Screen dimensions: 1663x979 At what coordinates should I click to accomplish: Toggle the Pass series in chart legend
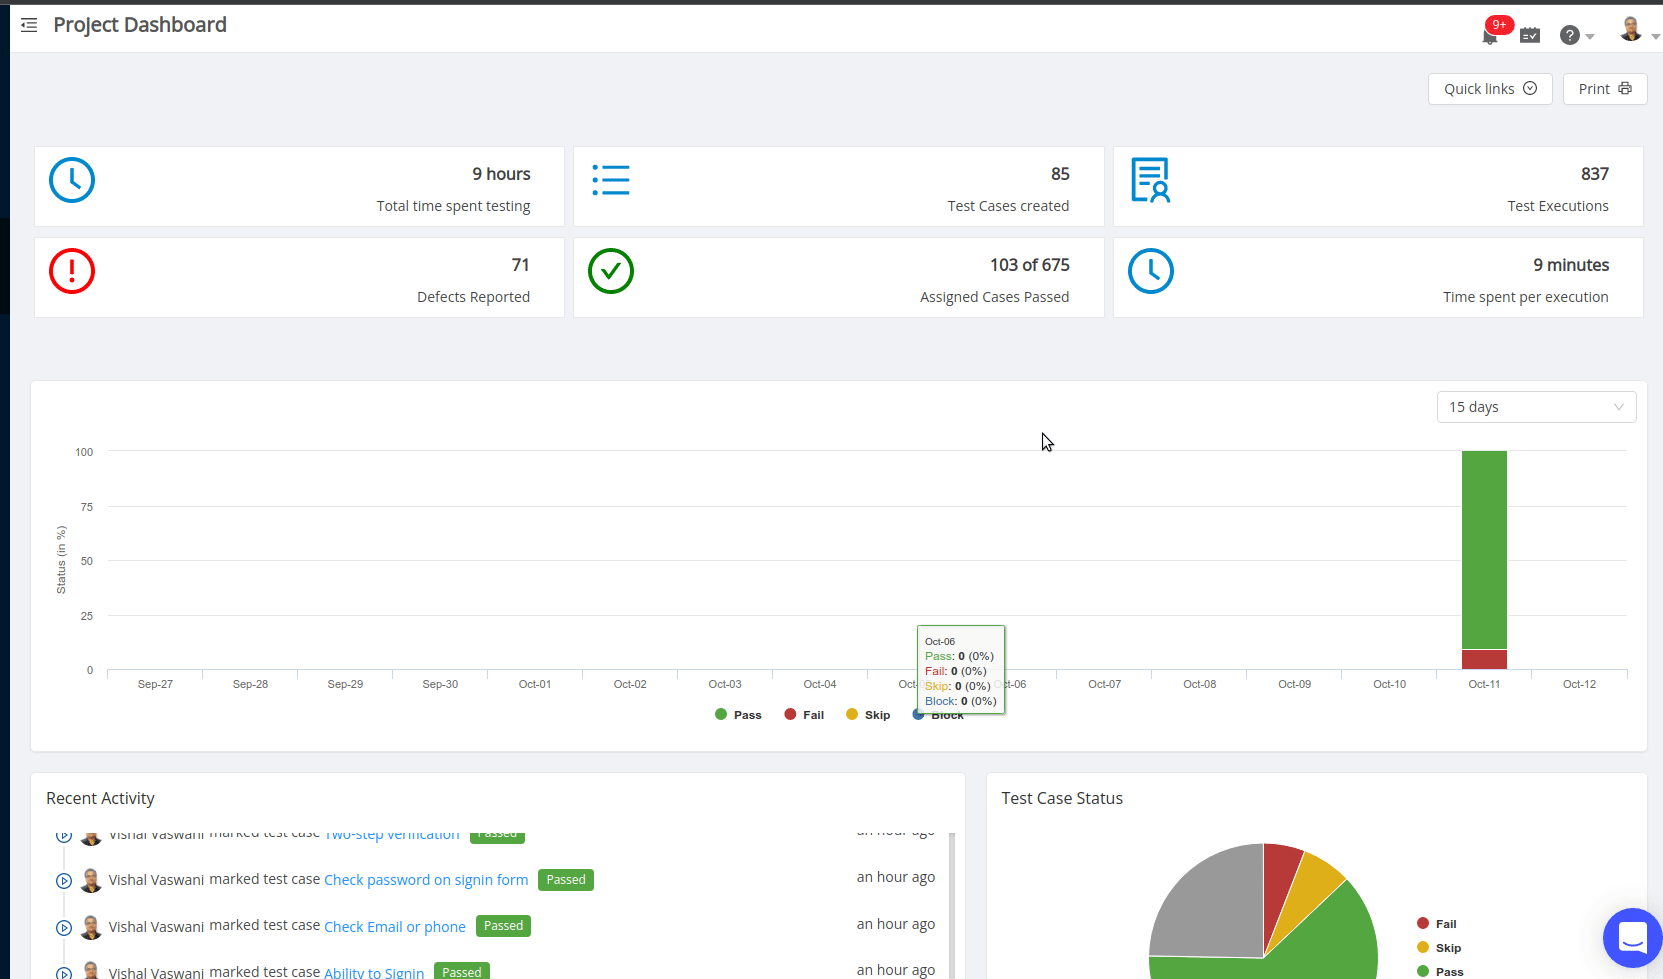pos(738,715)
